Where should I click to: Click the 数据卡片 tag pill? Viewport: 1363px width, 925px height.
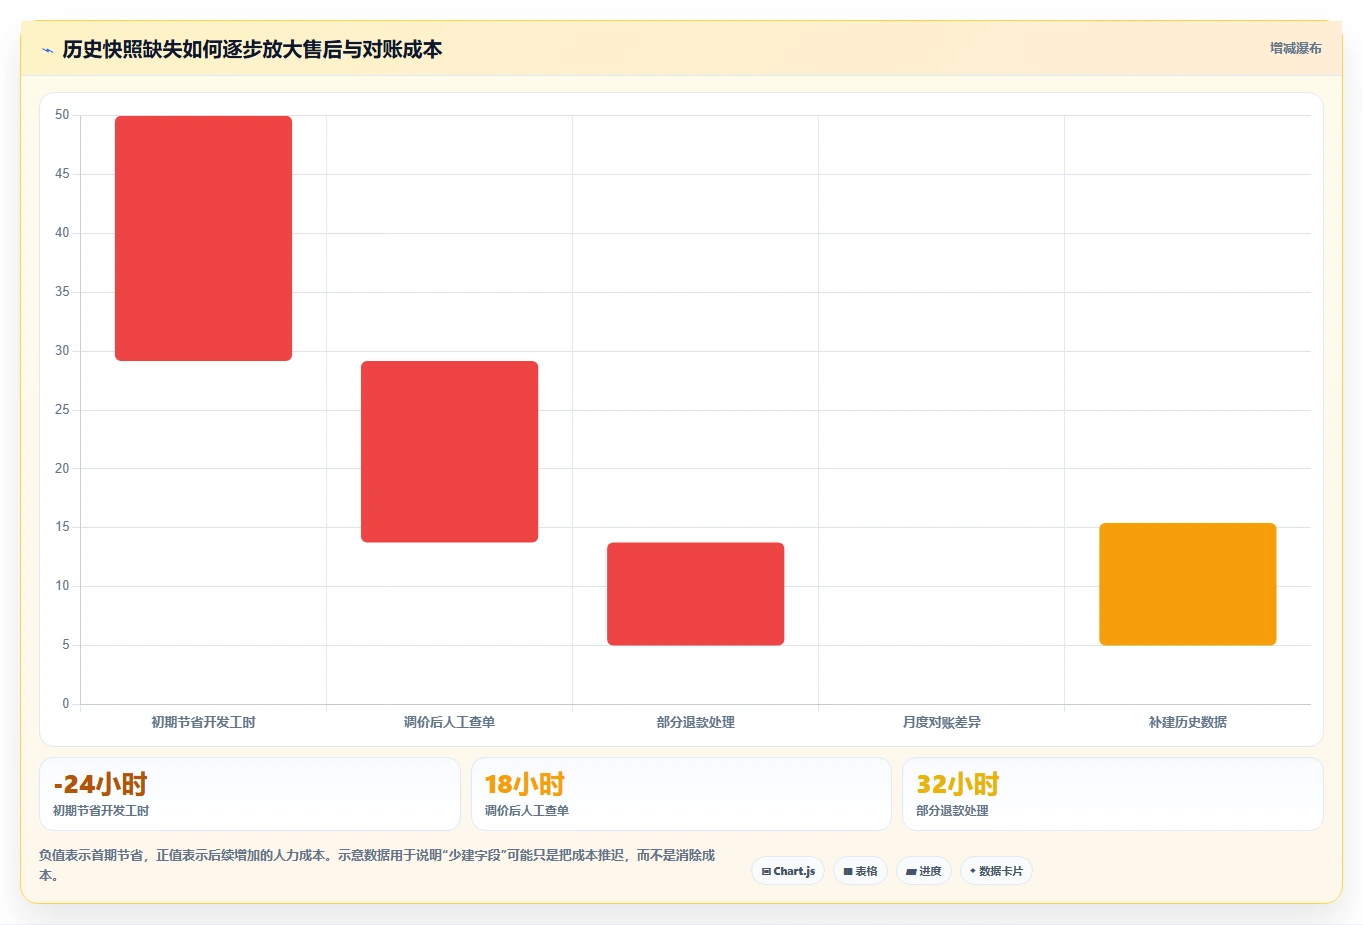click(x=996, y=871)
